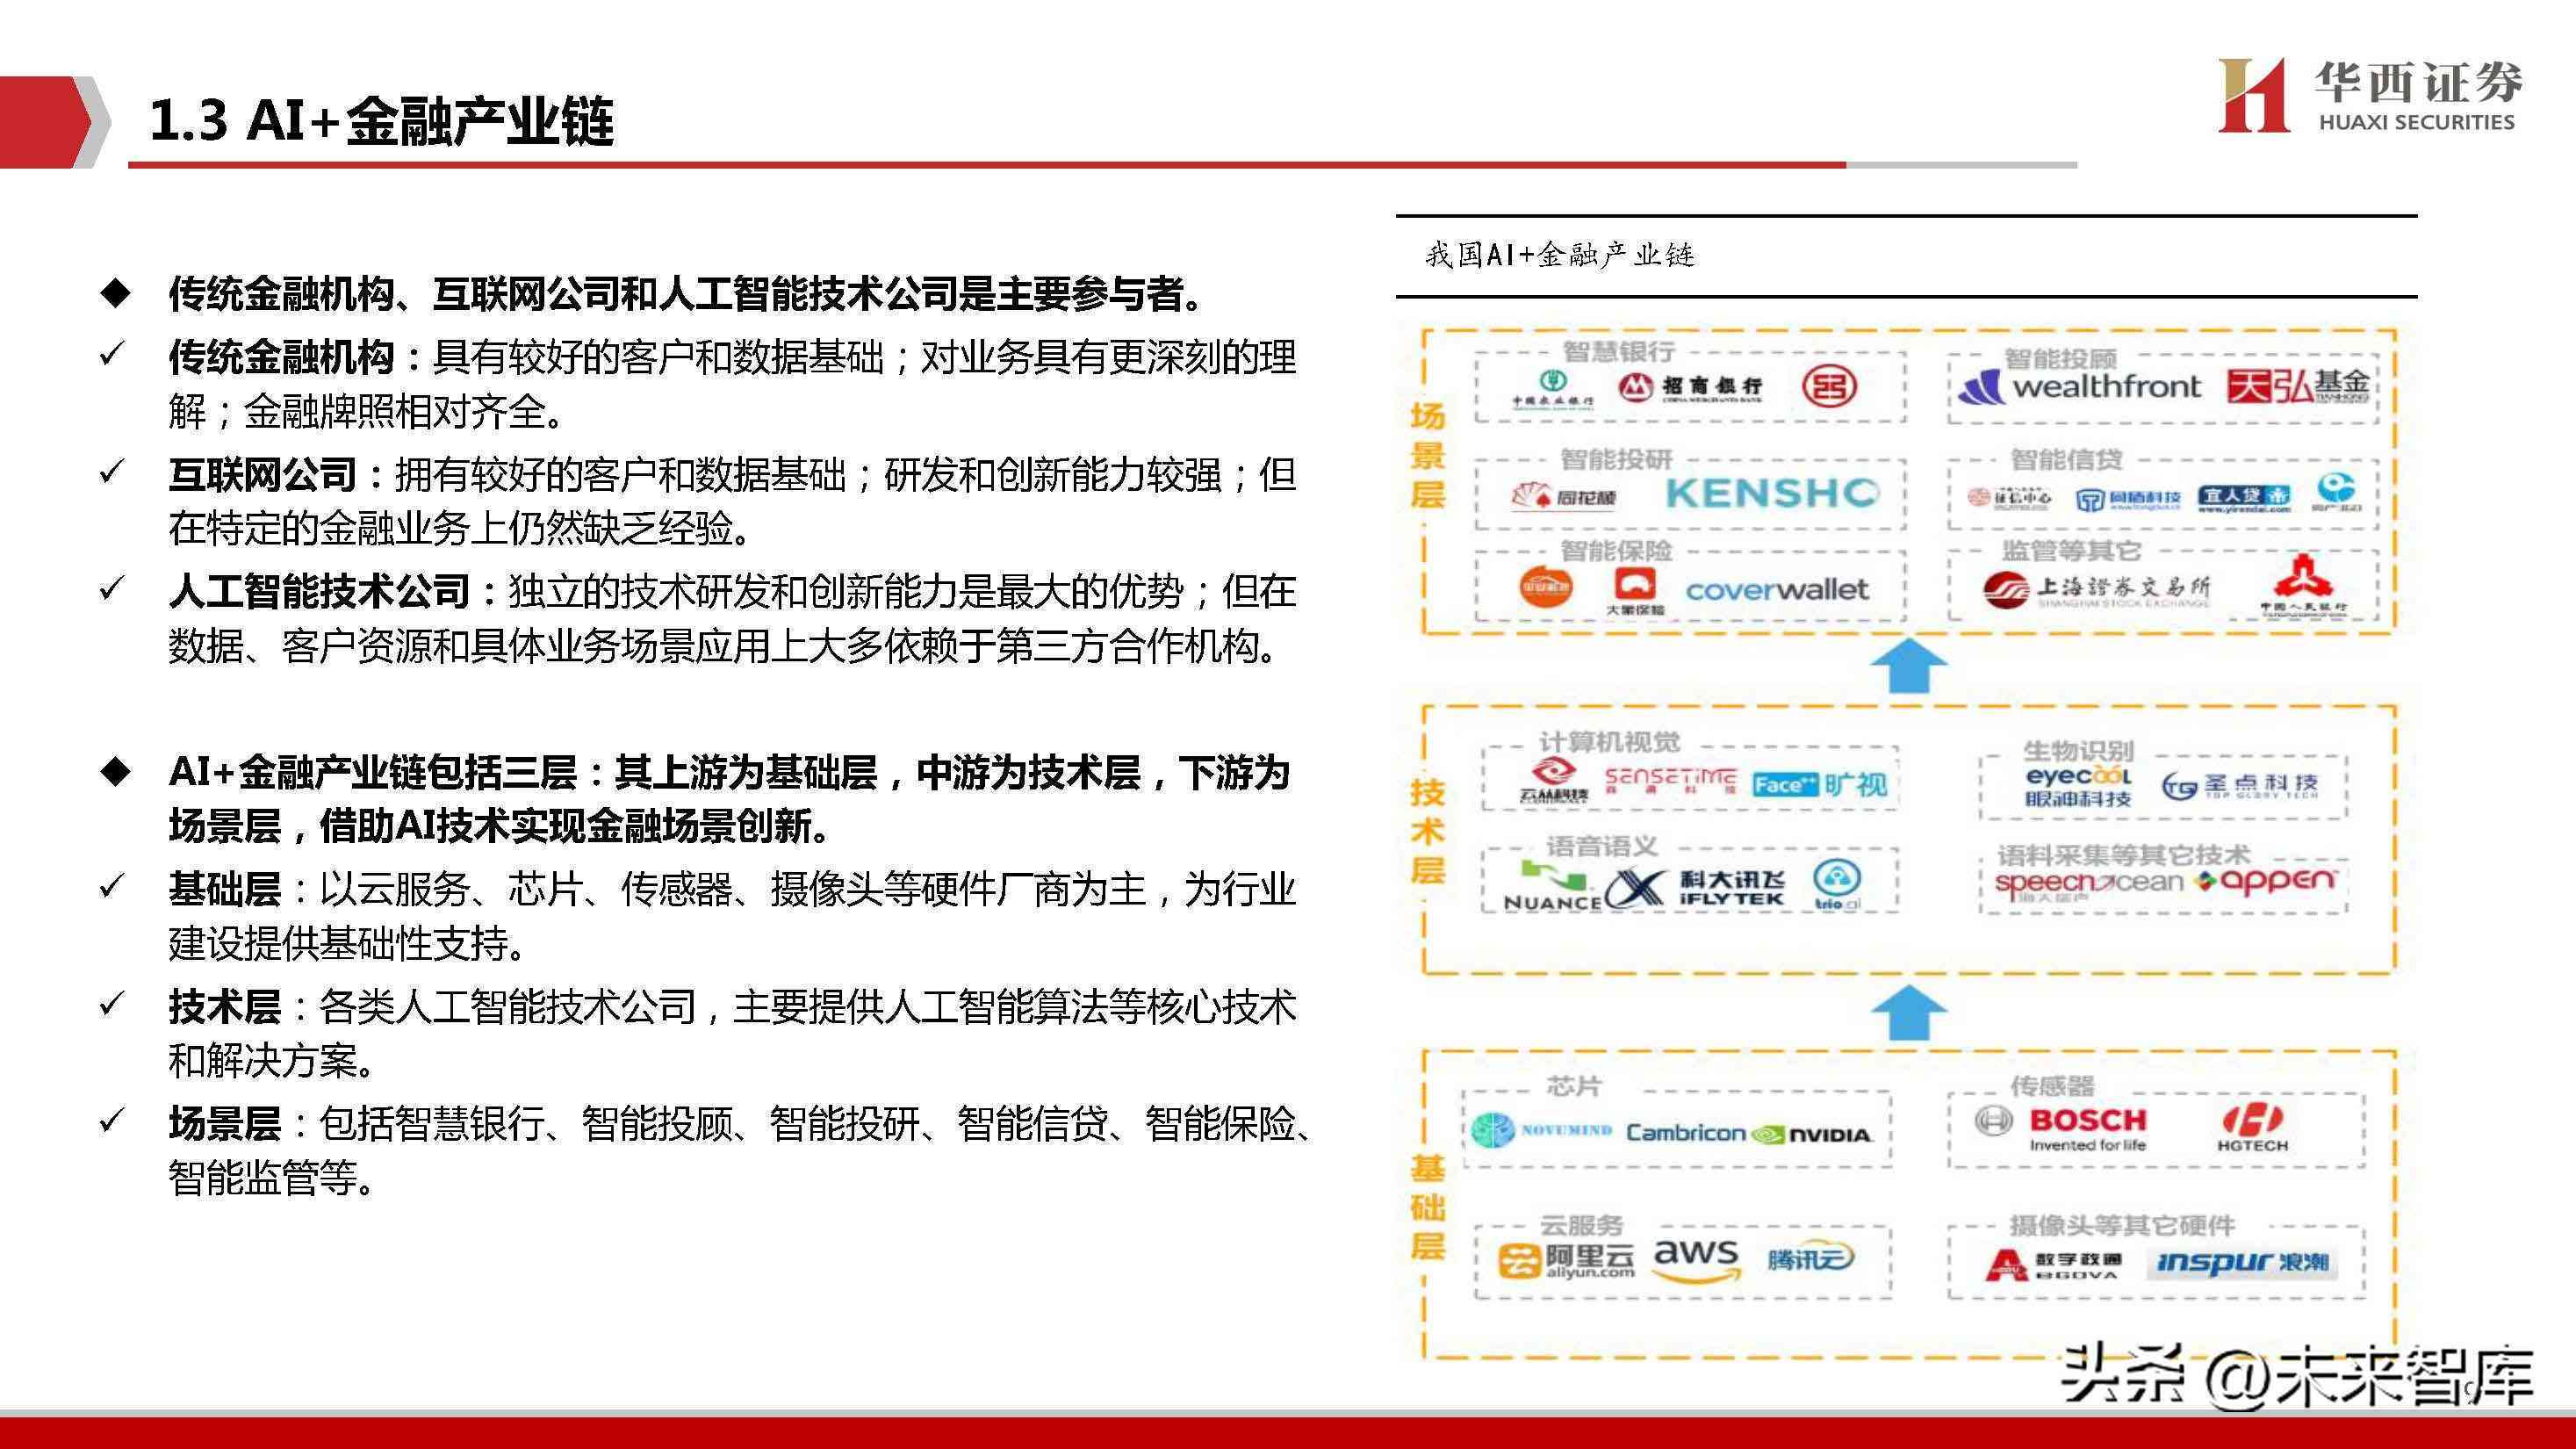Click the "智能信贷" category heading in the chart
Viewport: 2576px width, 1449px height.
[2067, 459]
